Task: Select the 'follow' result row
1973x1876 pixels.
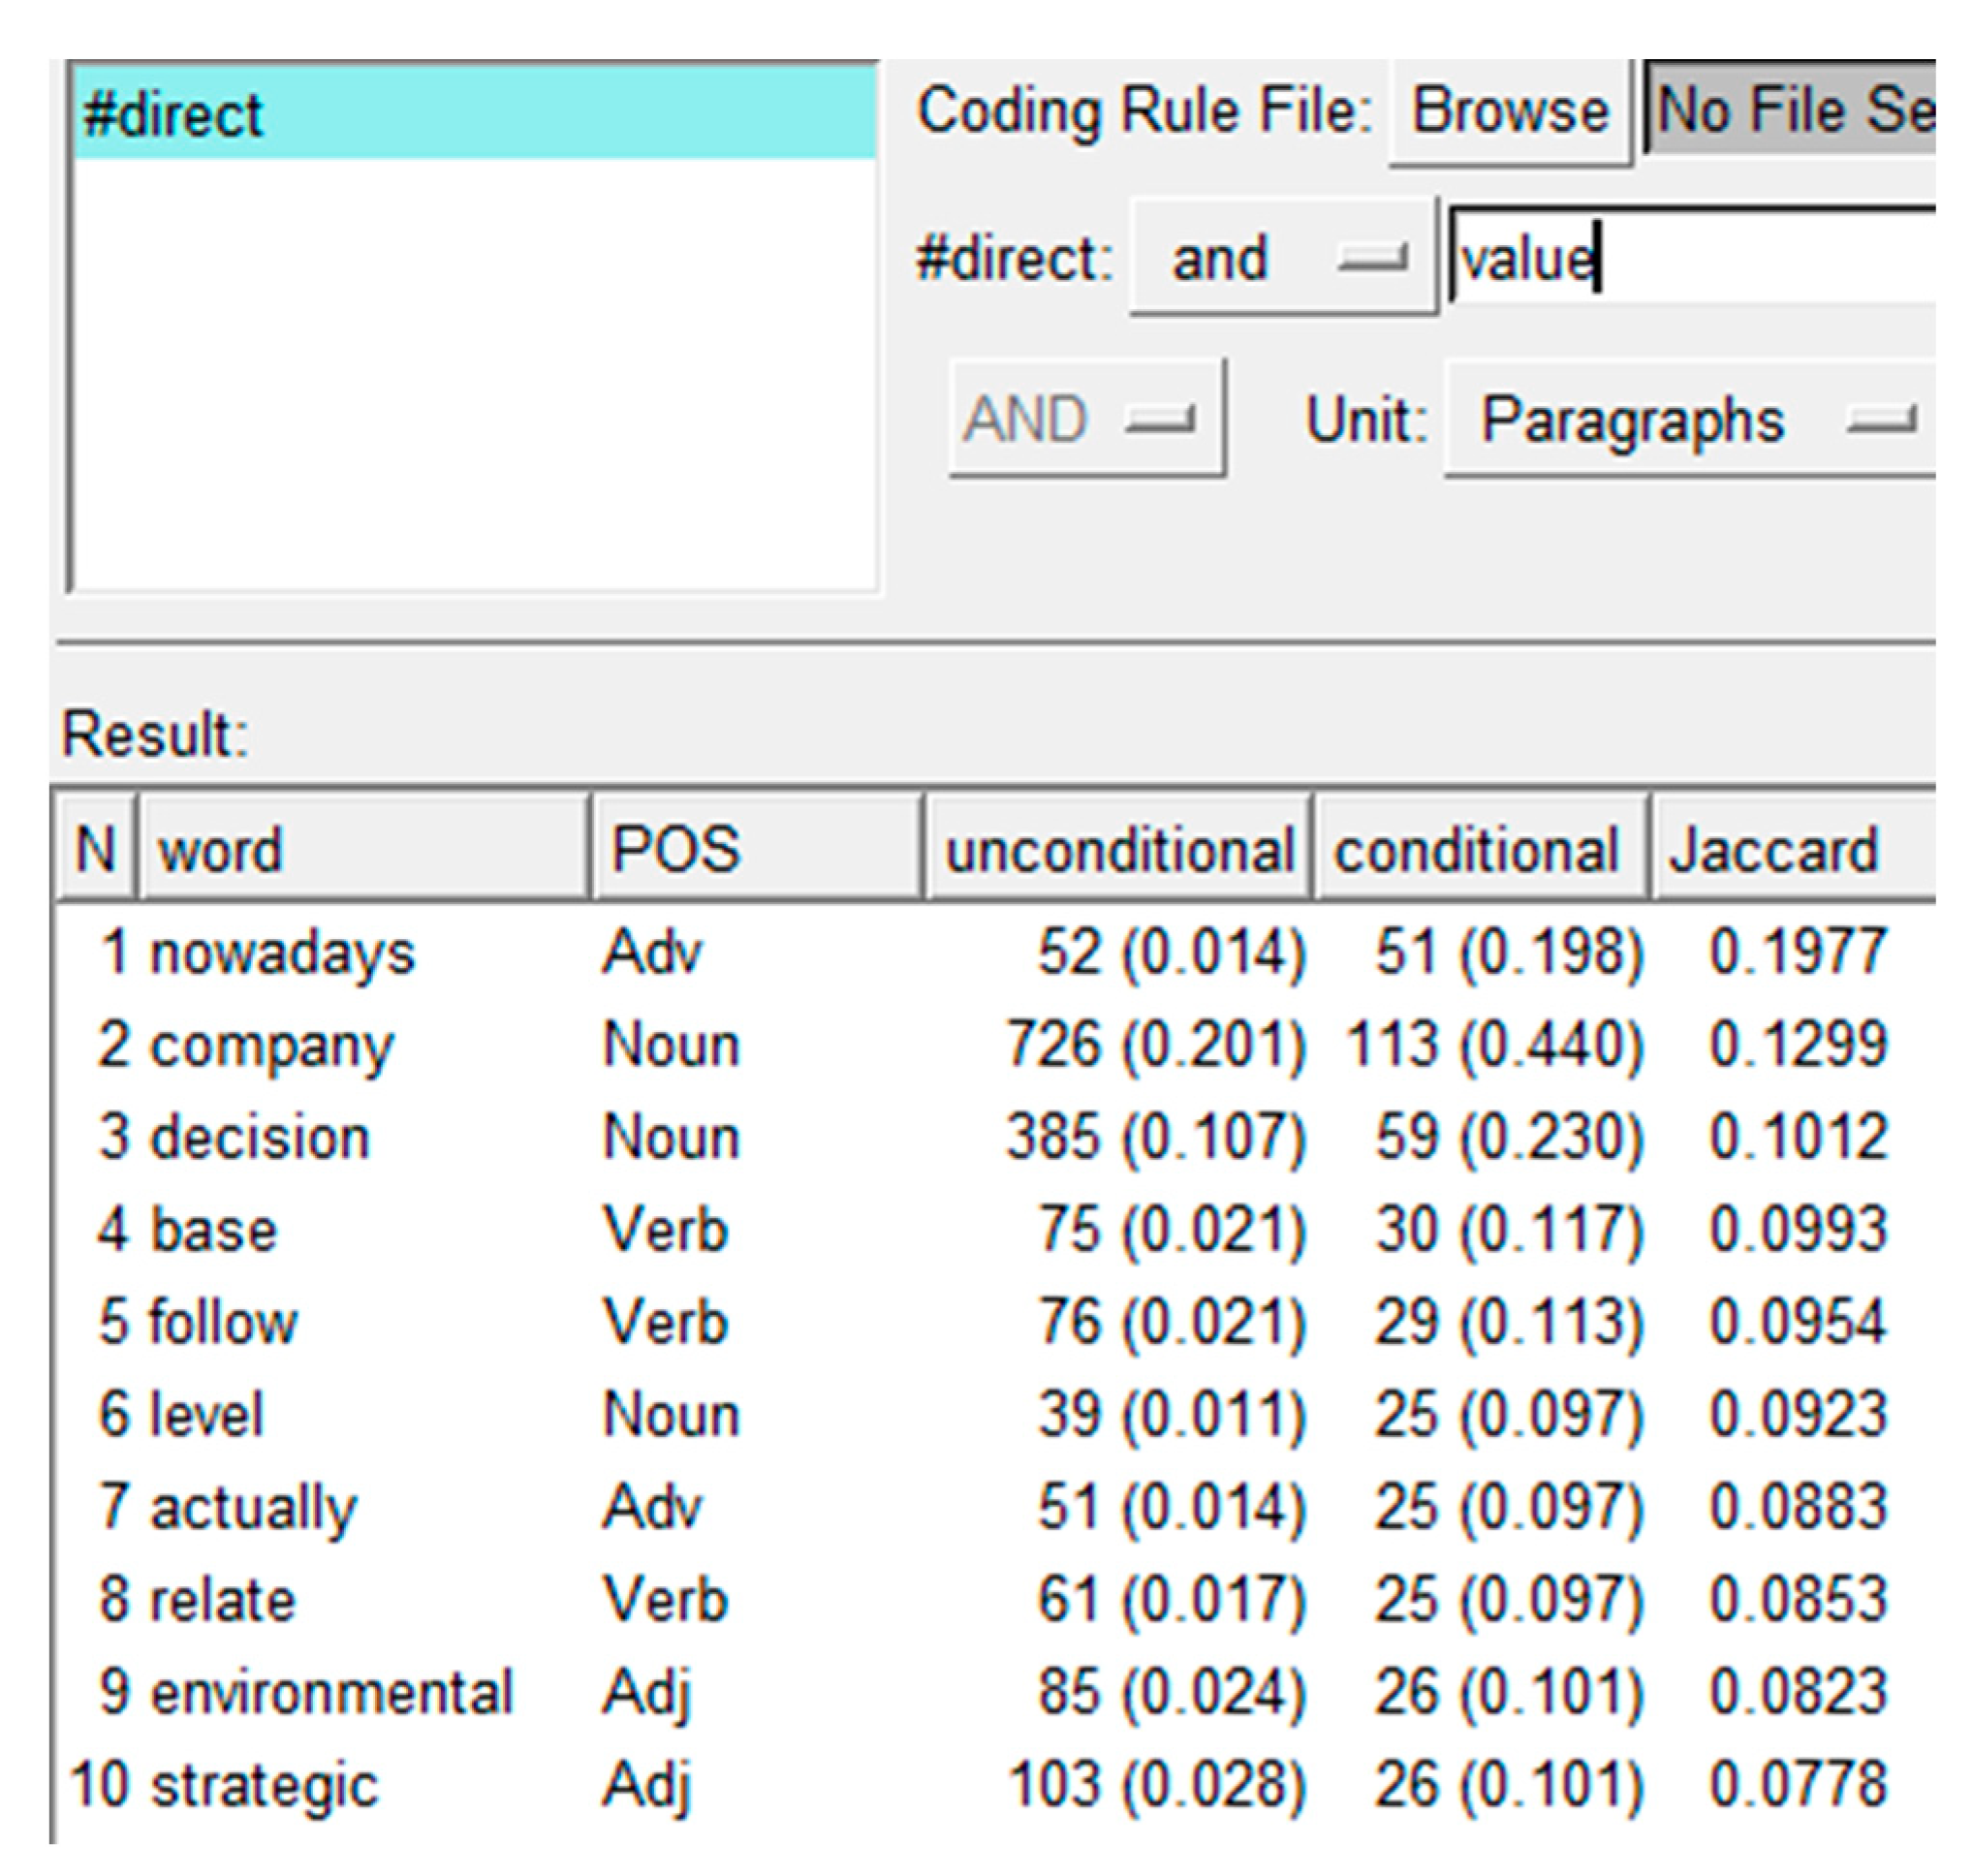Action: 223,1322
